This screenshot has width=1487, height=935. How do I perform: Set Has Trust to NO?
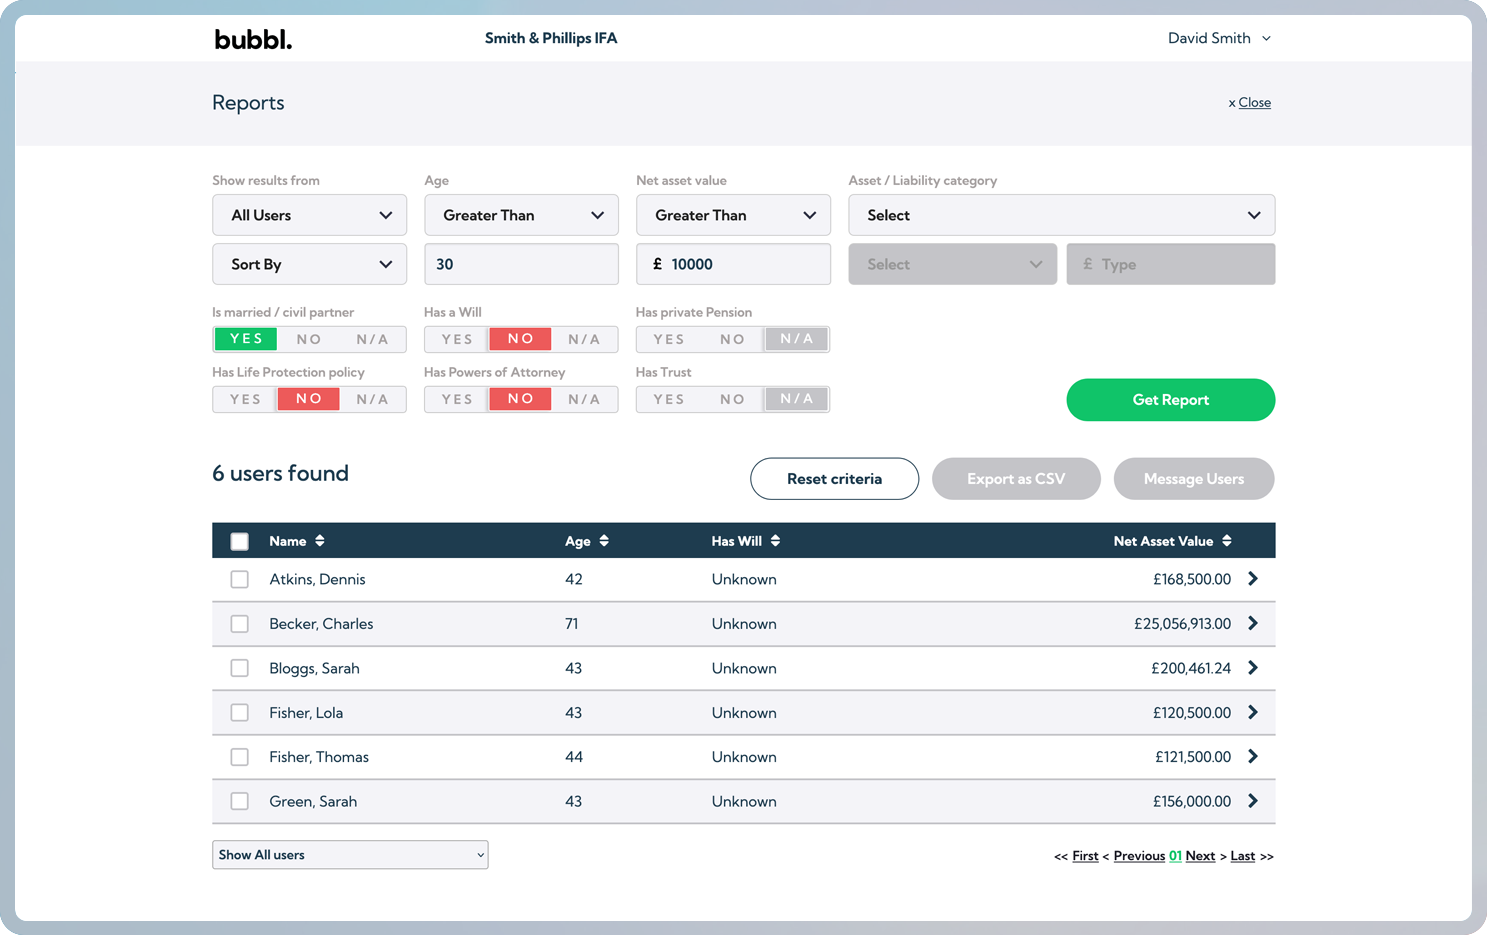click(732, 399)
